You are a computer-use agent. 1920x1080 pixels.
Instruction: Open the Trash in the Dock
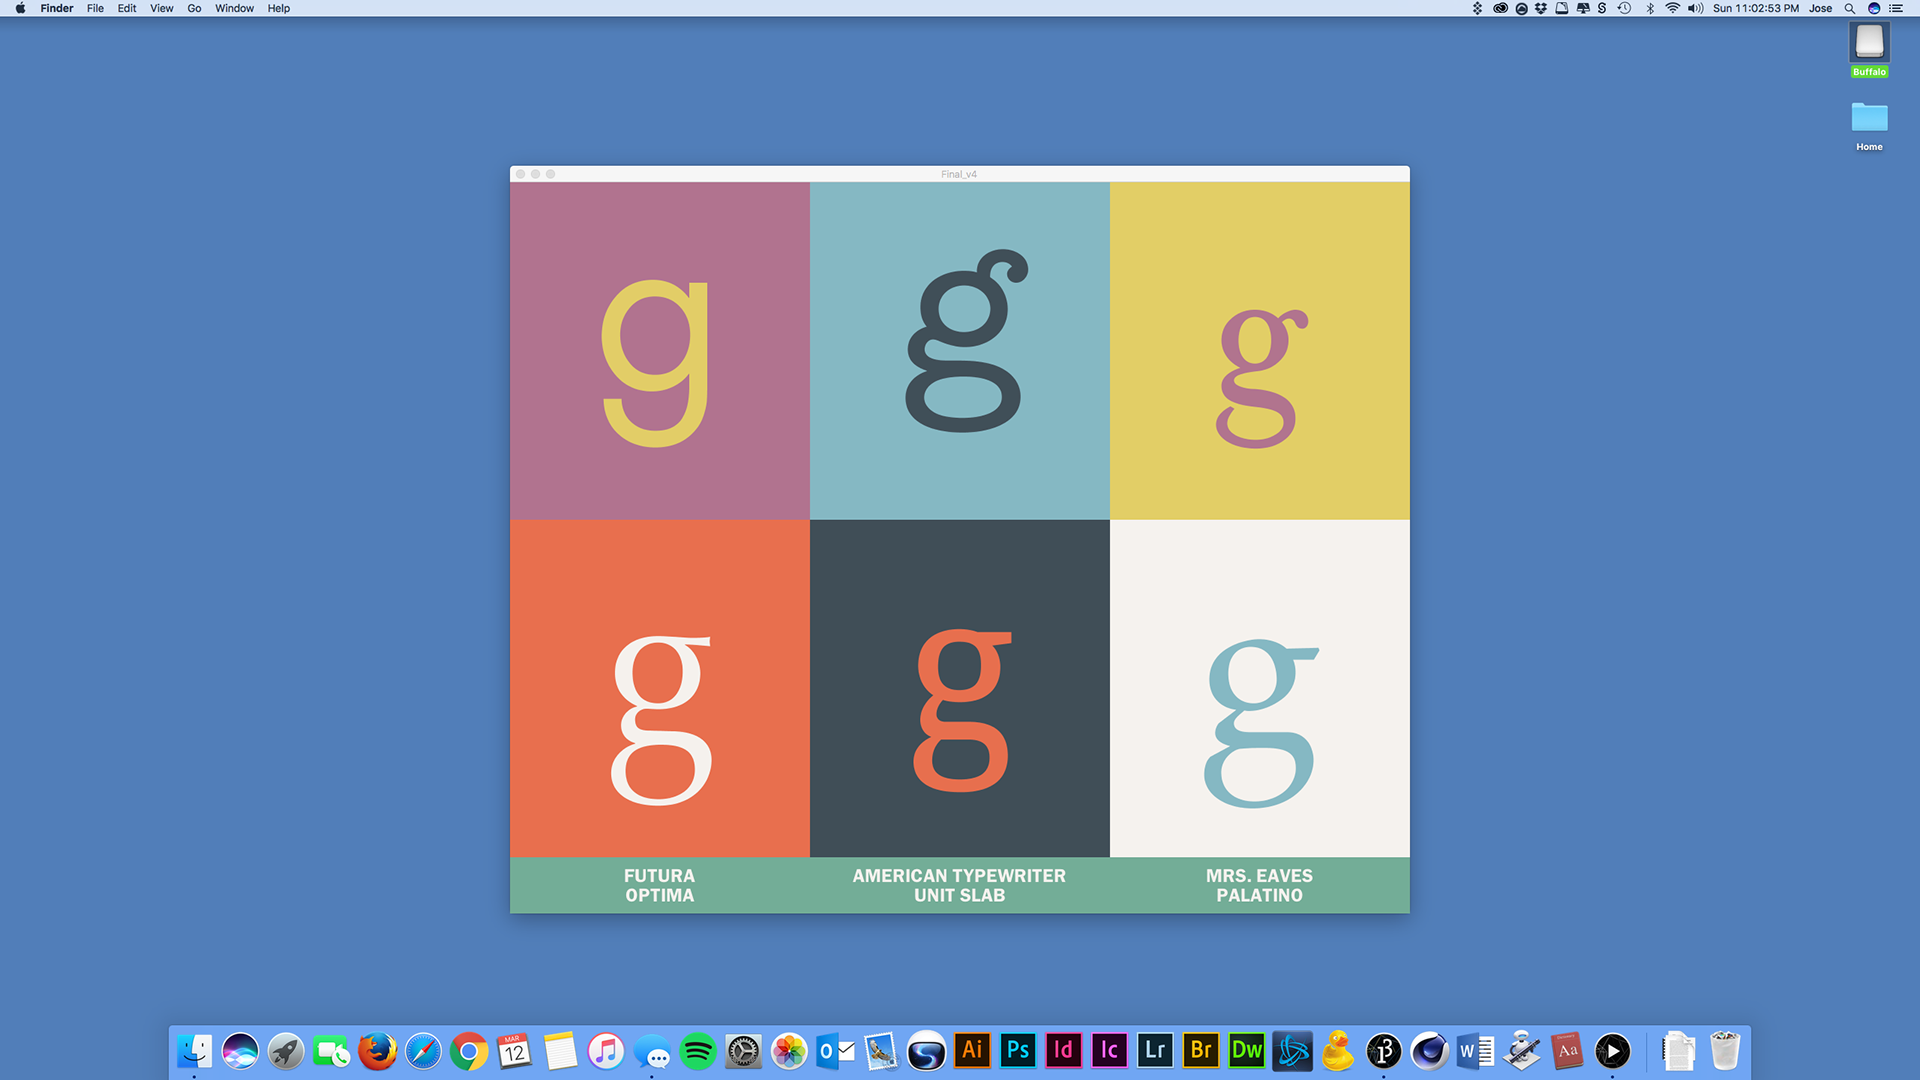[x=1725, y=1051]
